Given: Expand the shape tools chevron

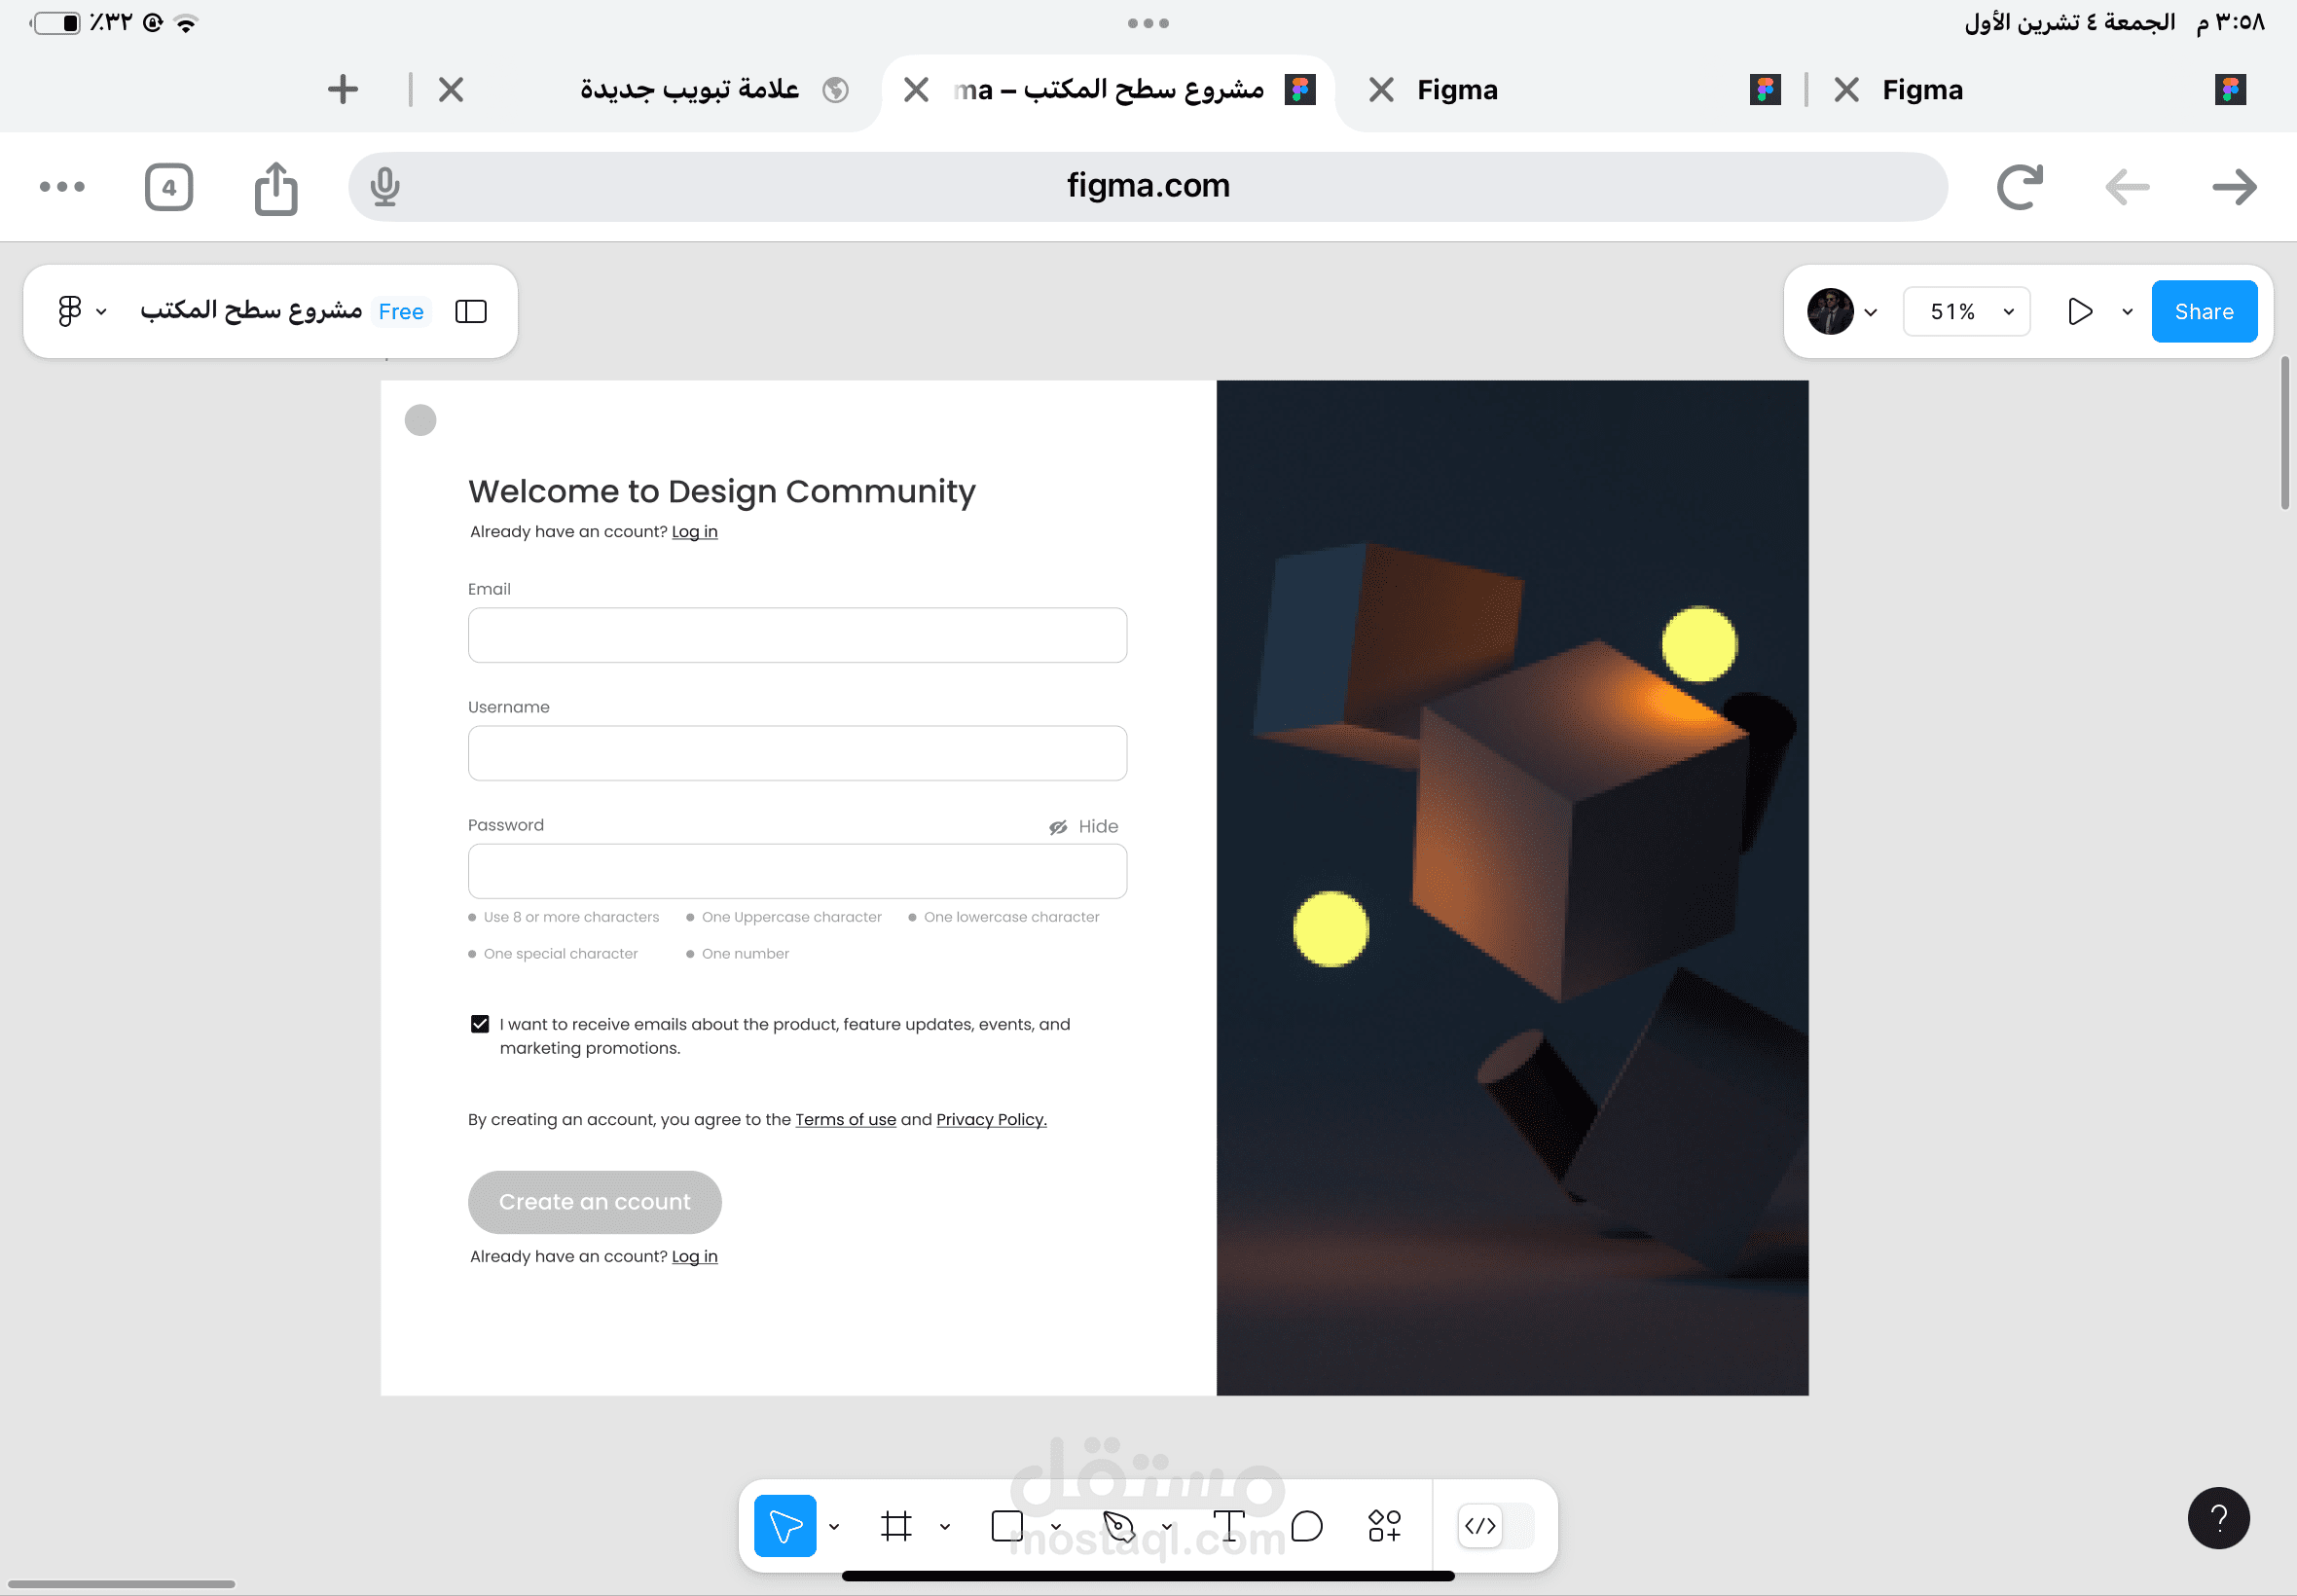Looking at the screenshot, I should (1056, 1526).
